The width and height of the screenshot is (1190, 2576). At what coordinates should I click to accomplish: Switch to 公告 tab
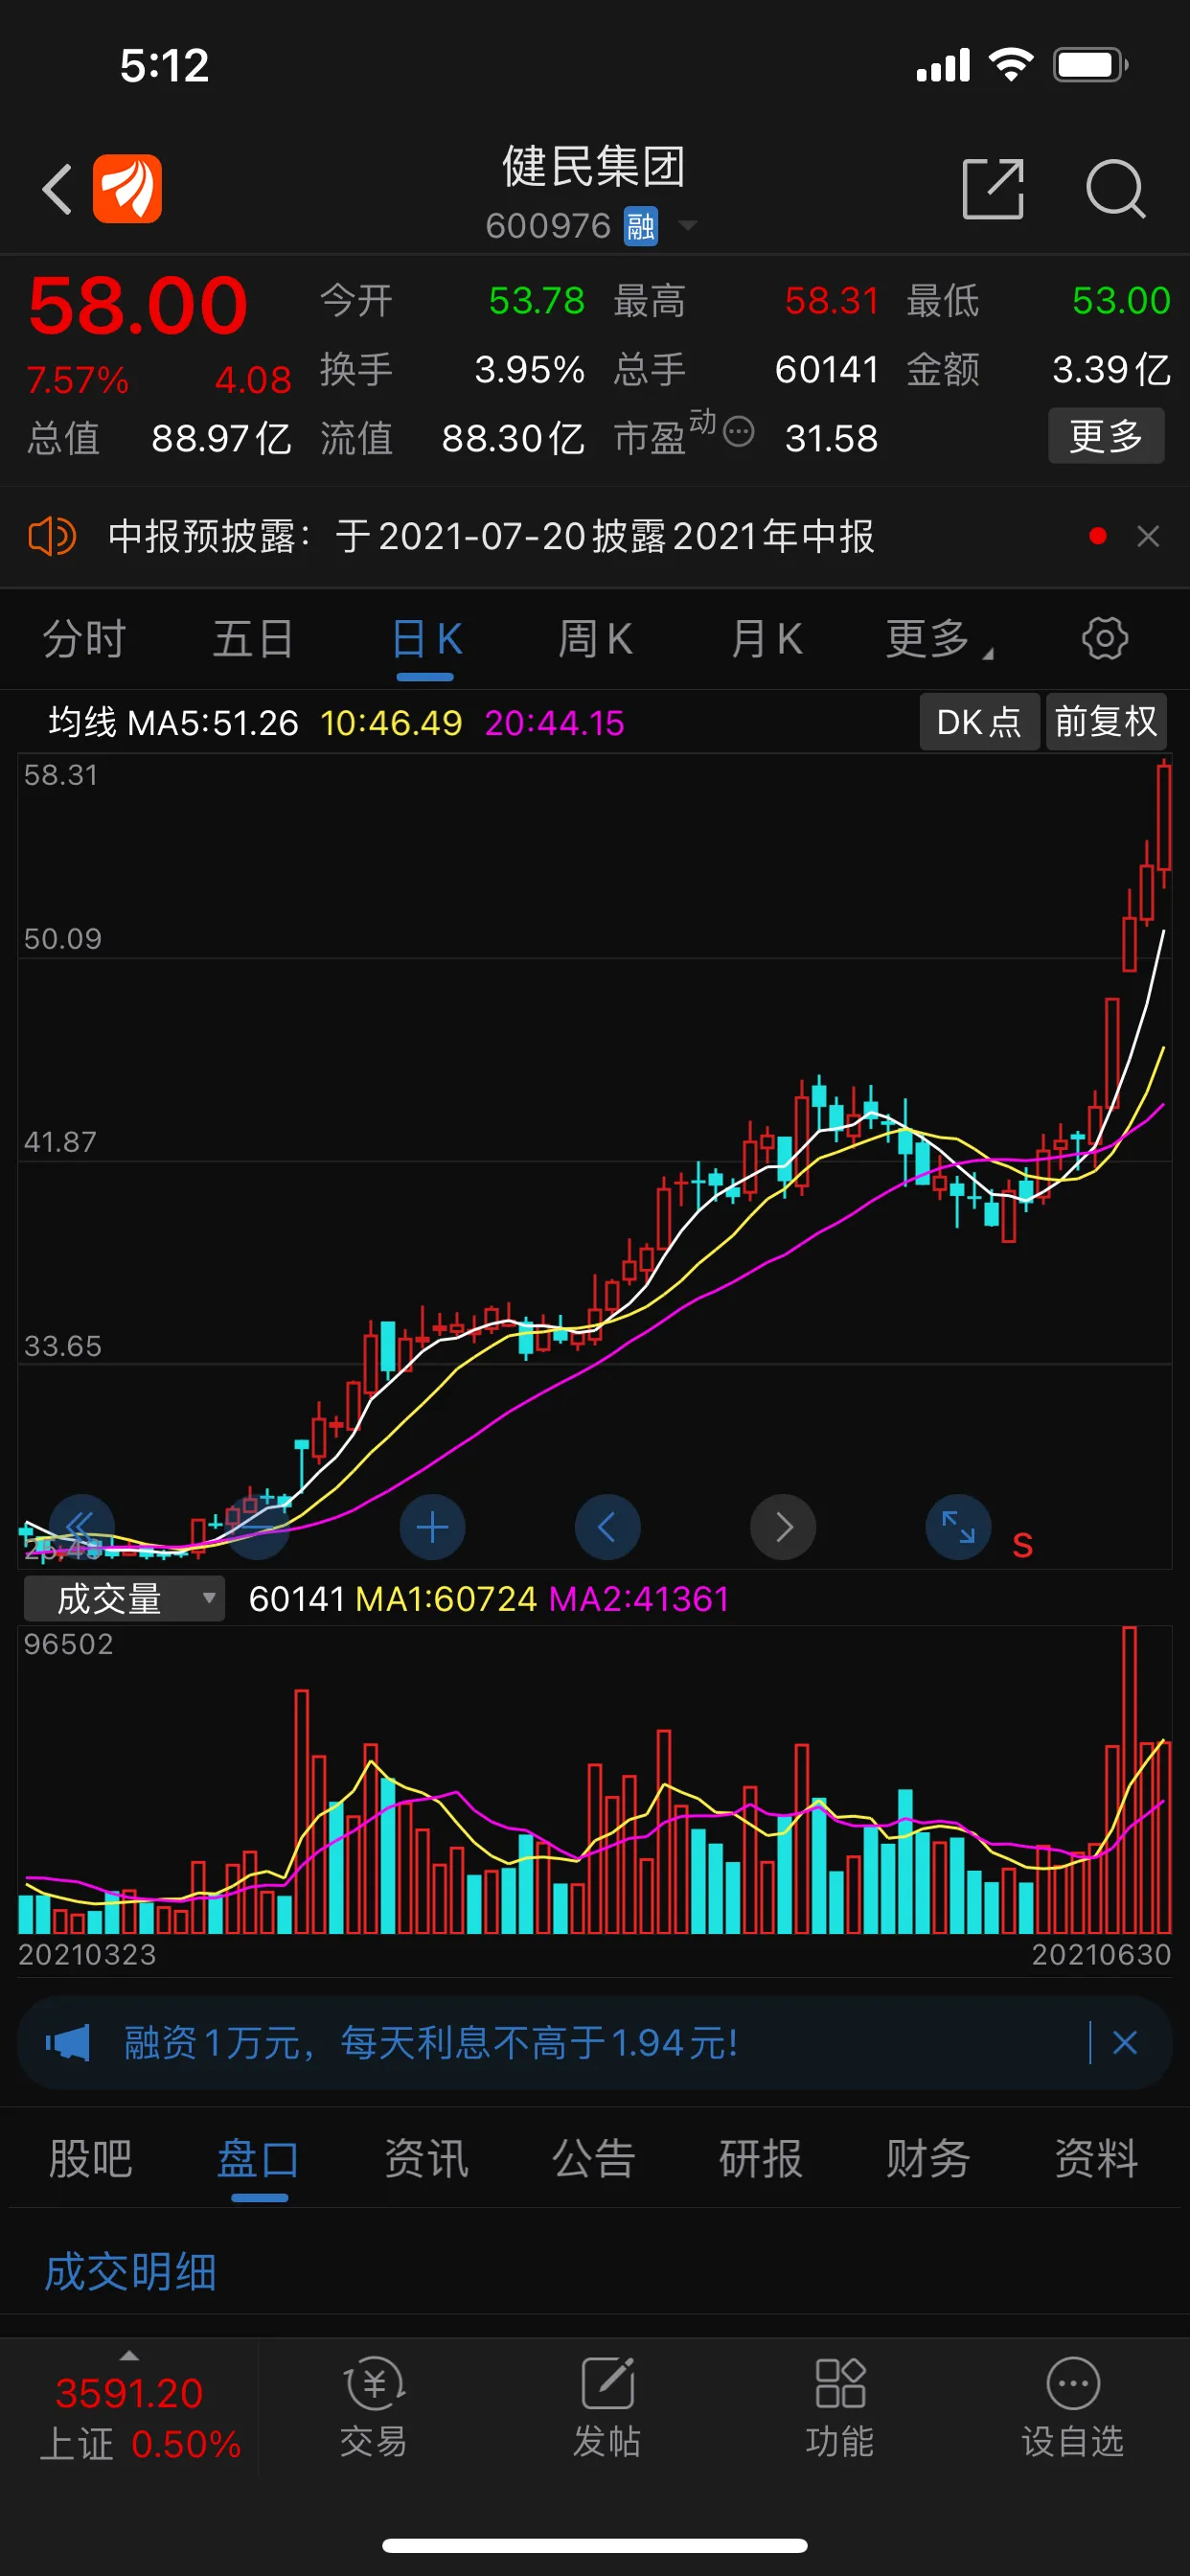click(594, 2158)
